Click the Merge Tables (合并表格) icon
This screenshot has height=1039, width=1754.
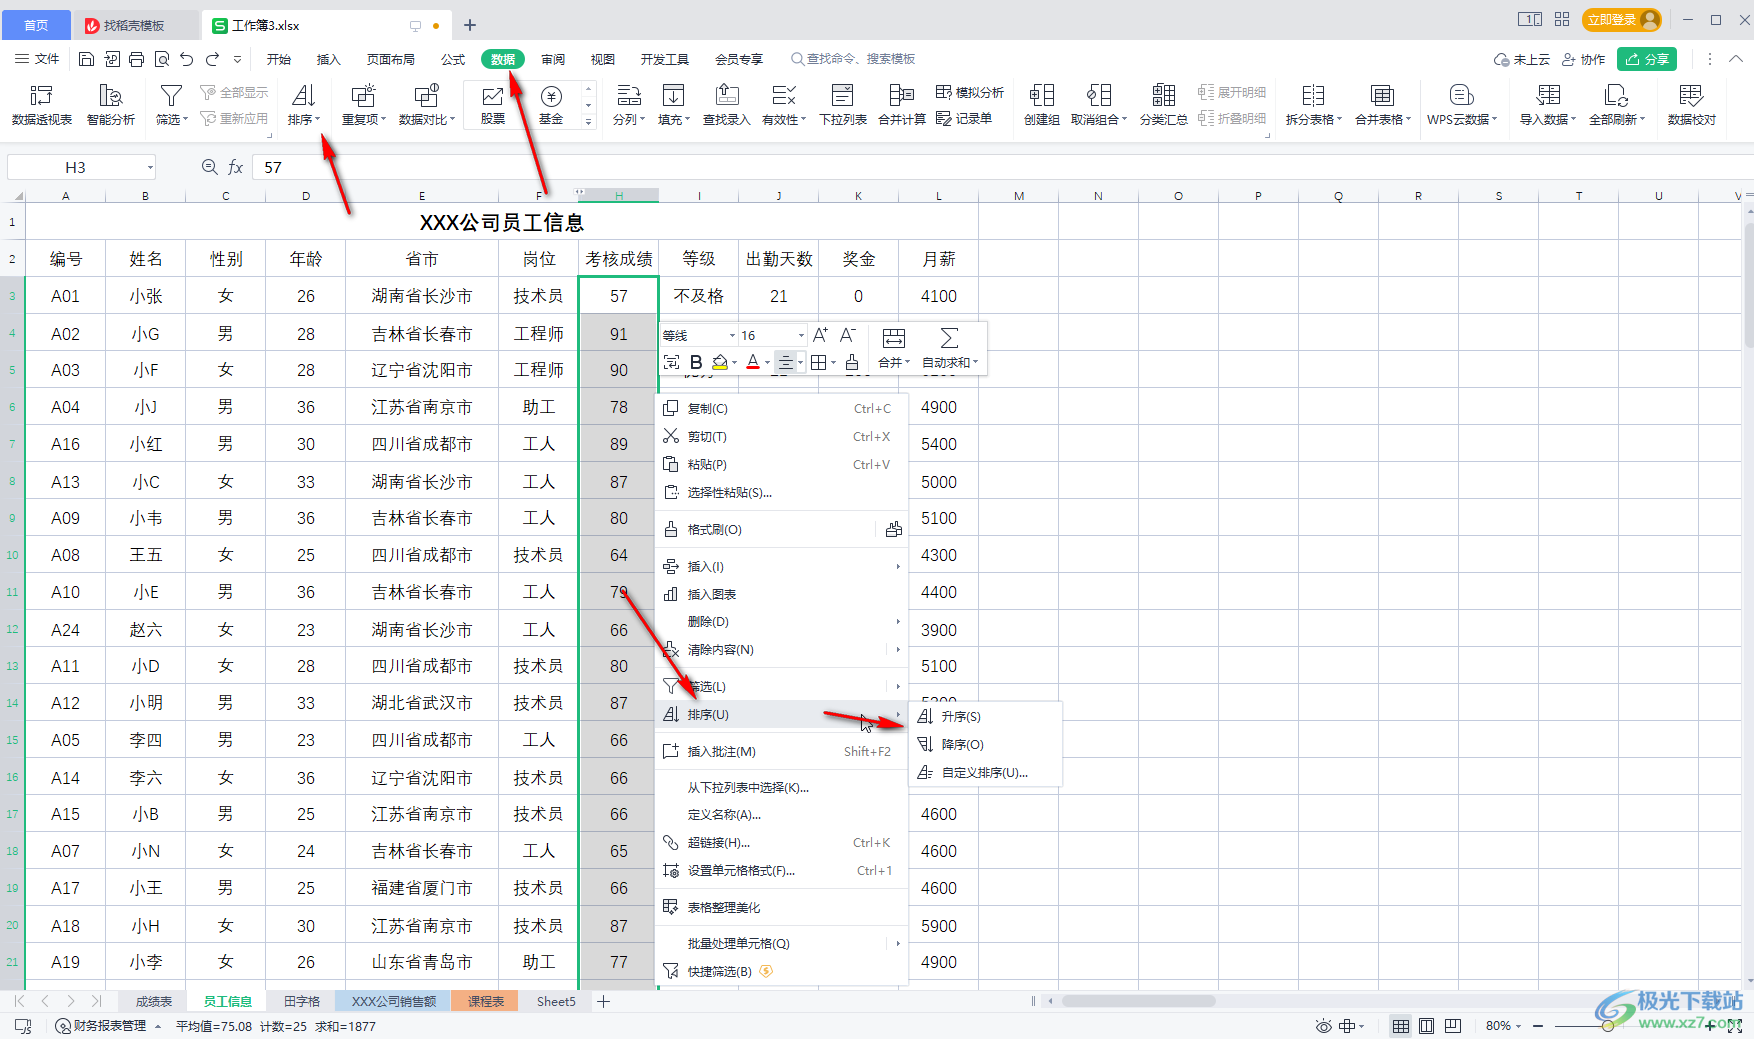coord(1382,96)
